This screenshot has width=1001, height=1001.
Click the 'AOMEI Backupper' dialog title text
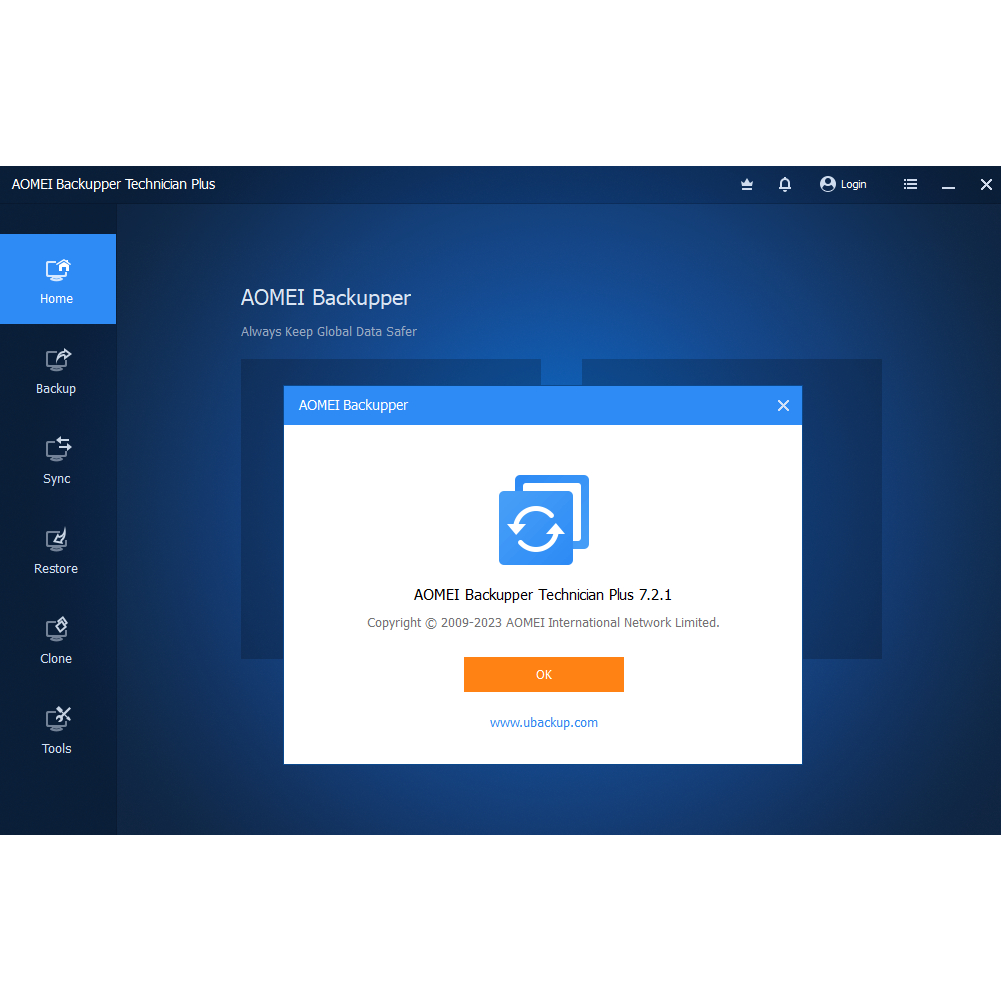(353, 405)
